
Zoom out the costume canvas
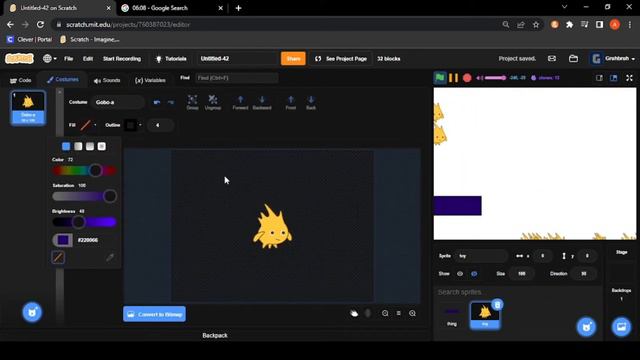pos(385,313)
